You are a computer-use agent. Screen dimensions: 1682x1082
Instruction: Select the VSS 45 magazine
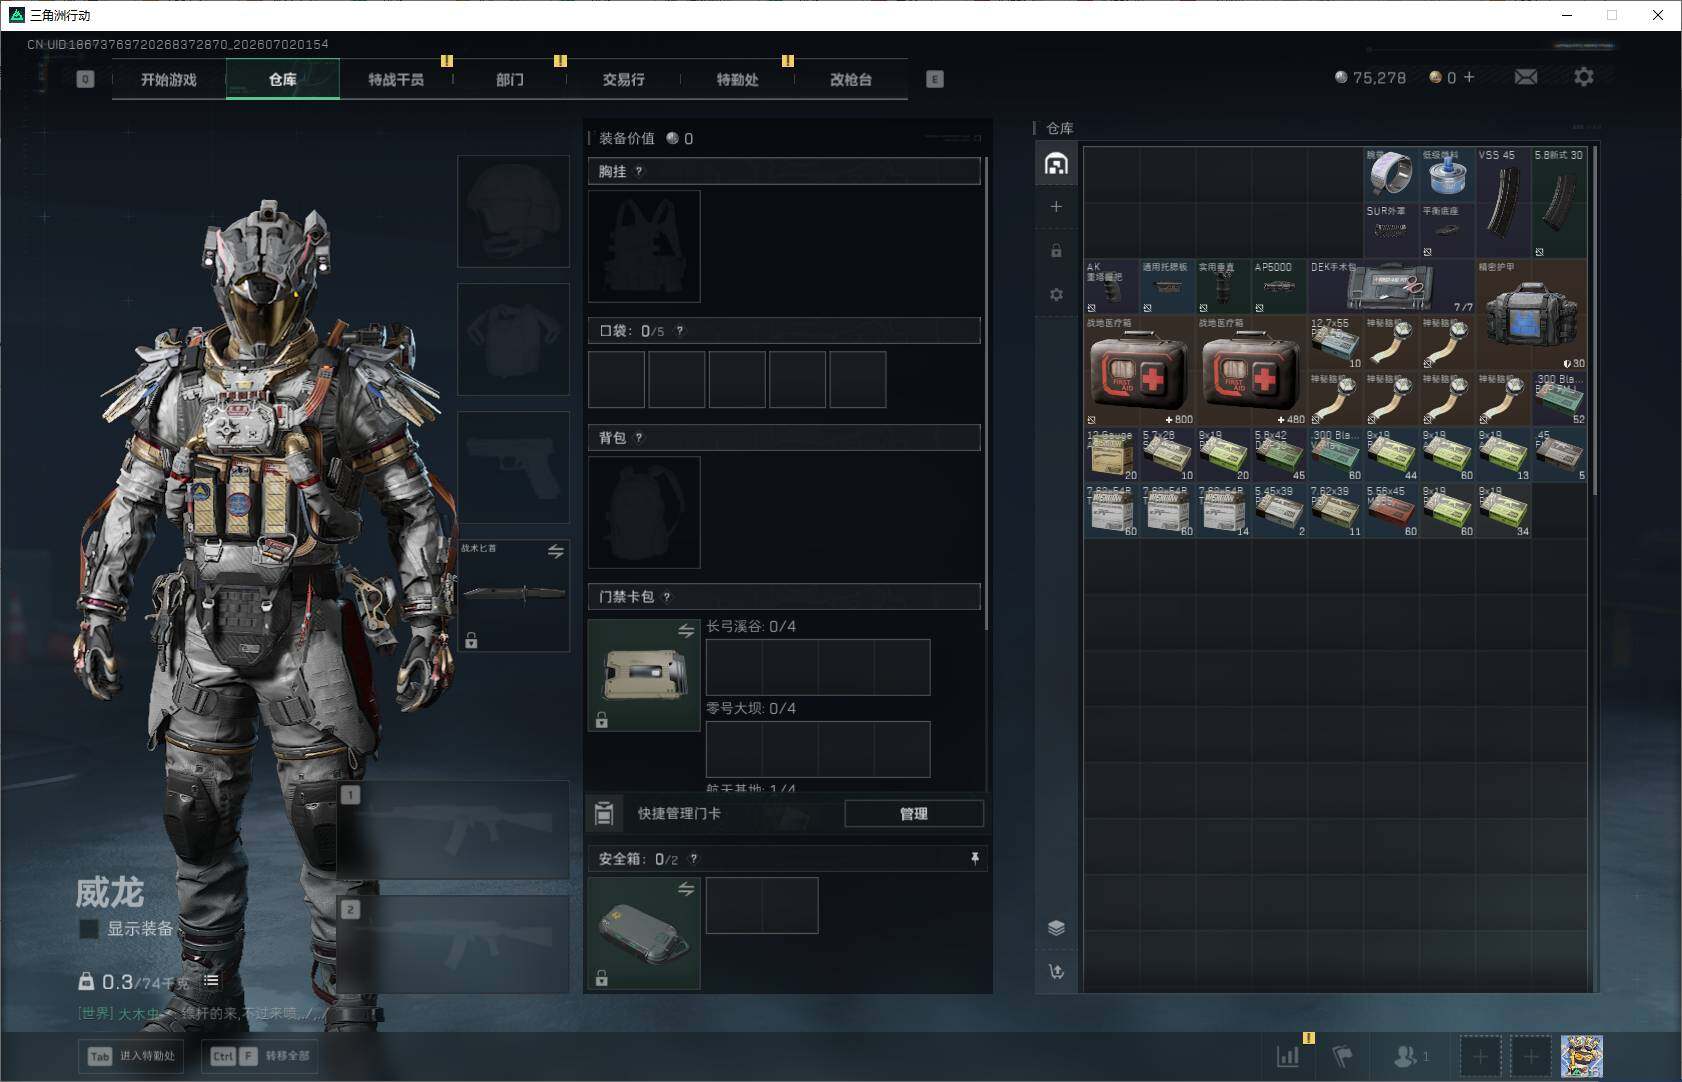coord(1503,203)
